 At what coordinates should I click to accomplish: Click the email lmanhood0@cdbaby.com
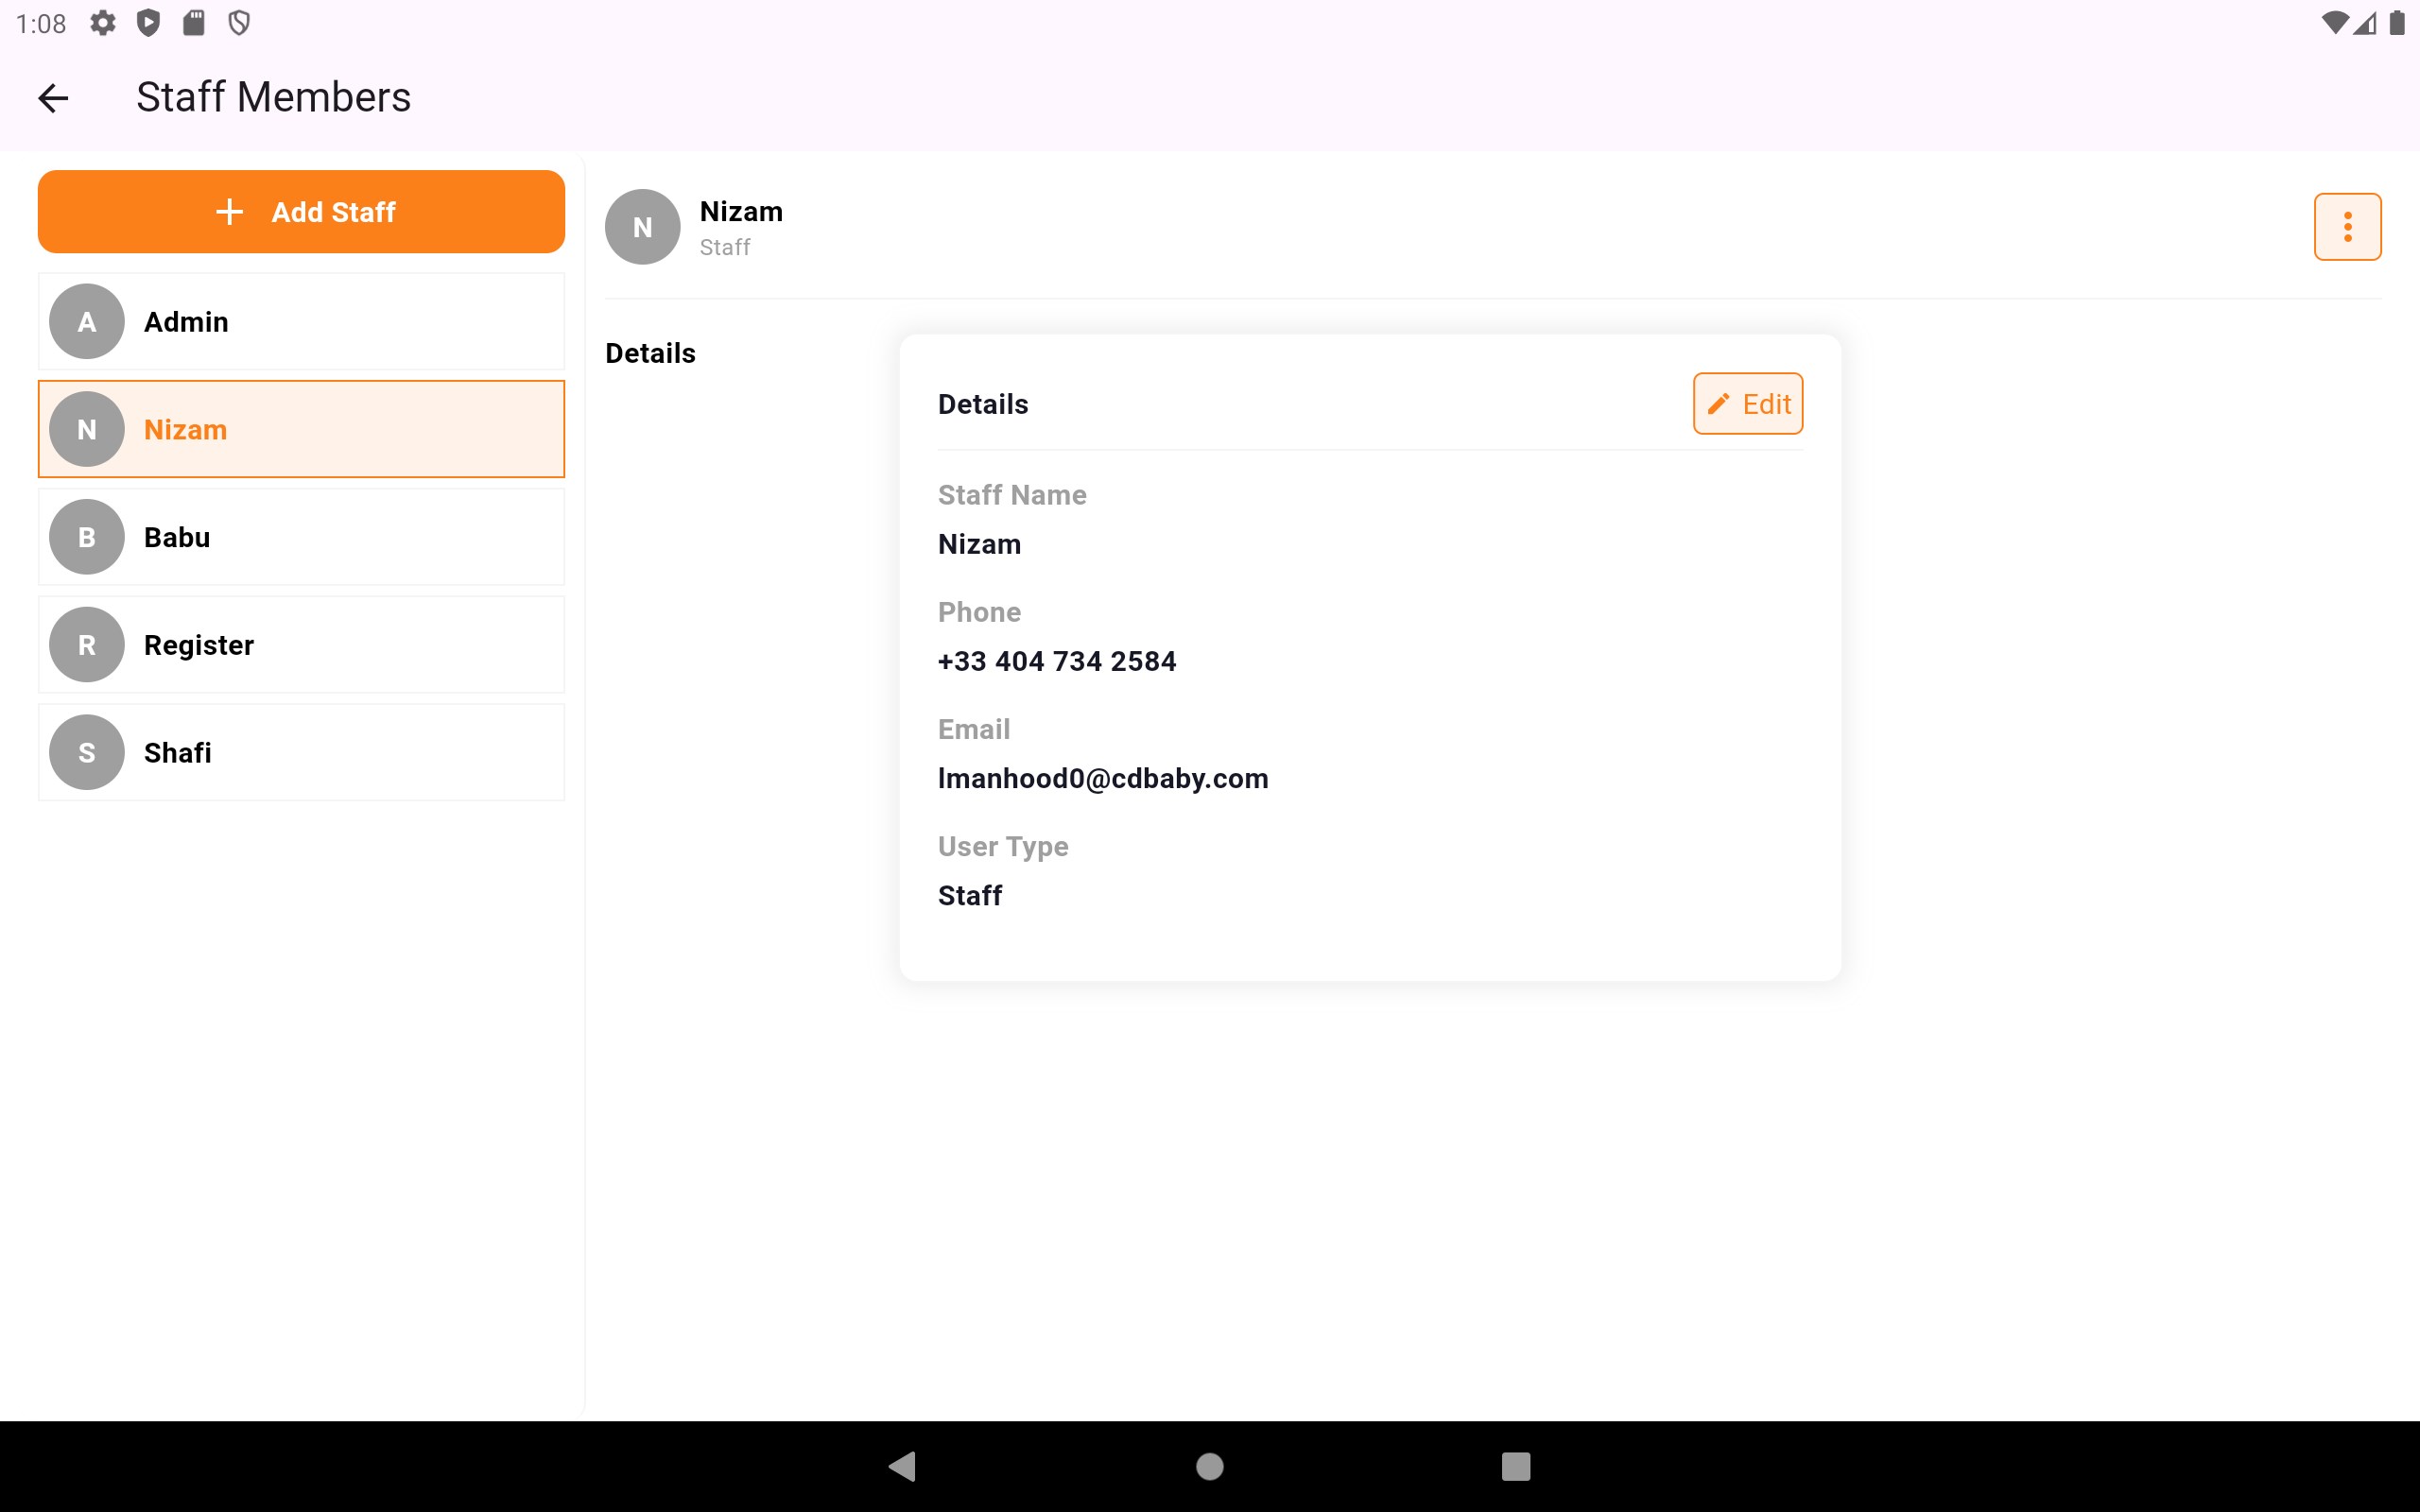pyautogui.click(x=1103, y=778)
